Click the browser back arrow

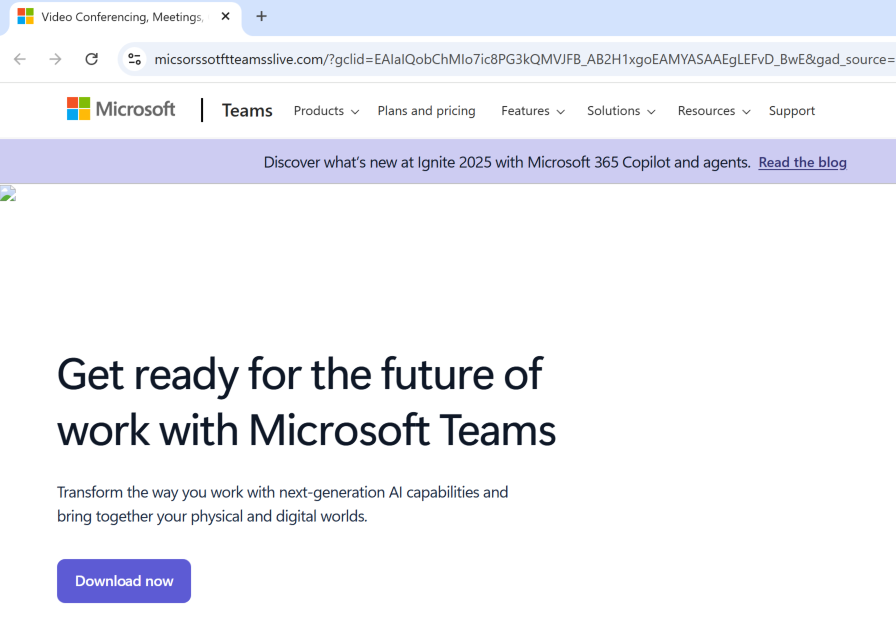20,59
